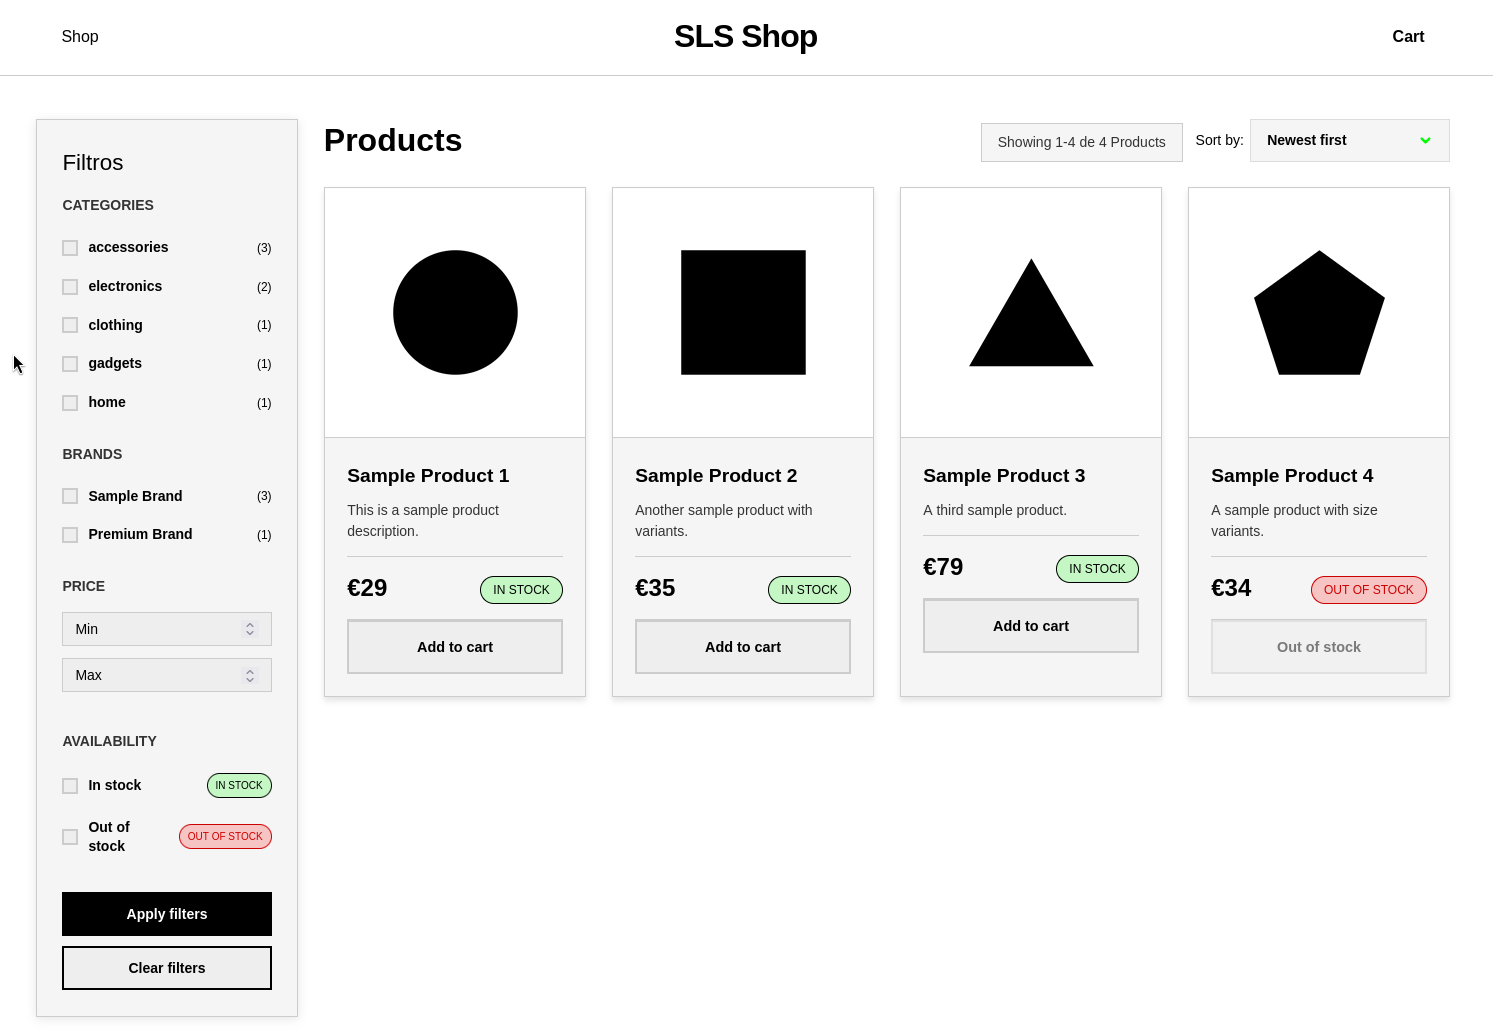1493x1030 pixels.
Task: Click Clear filters
Action: [166, 967]
